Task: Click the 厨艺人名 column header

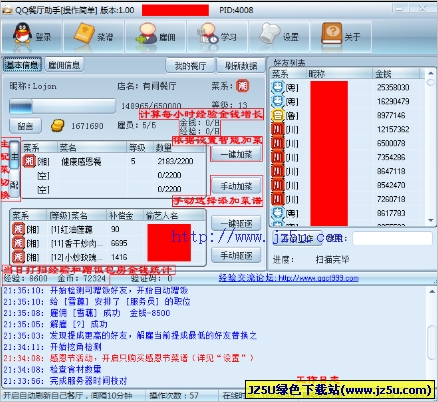Action: (x=174, y=215)
